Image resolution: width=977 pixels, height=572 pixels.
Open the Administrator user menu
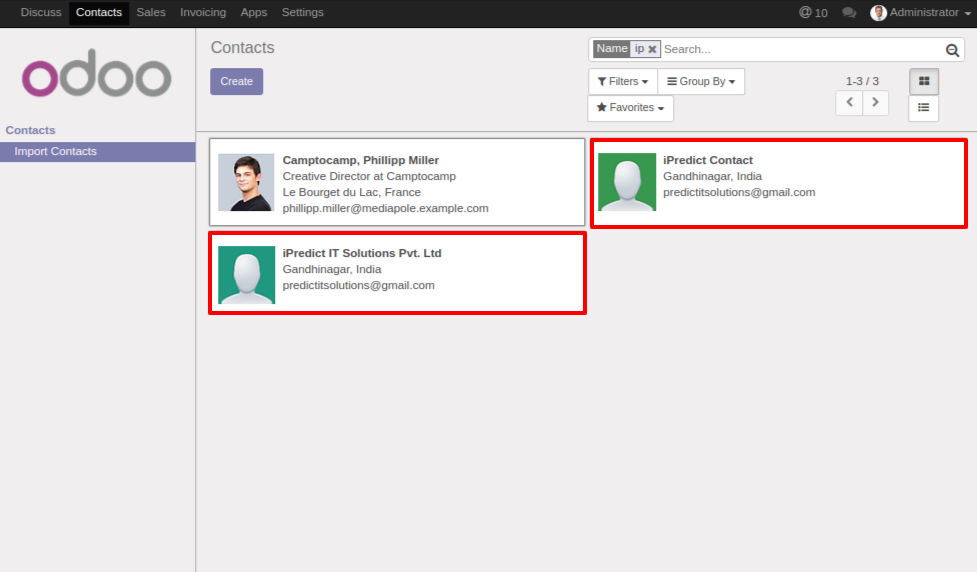click(921, 13)
